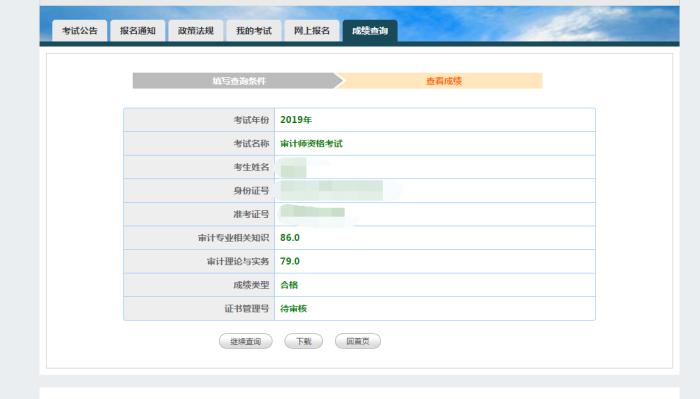Open the 考试公告 tab
This screenshot has height=399, width=700.
point(79,31)
